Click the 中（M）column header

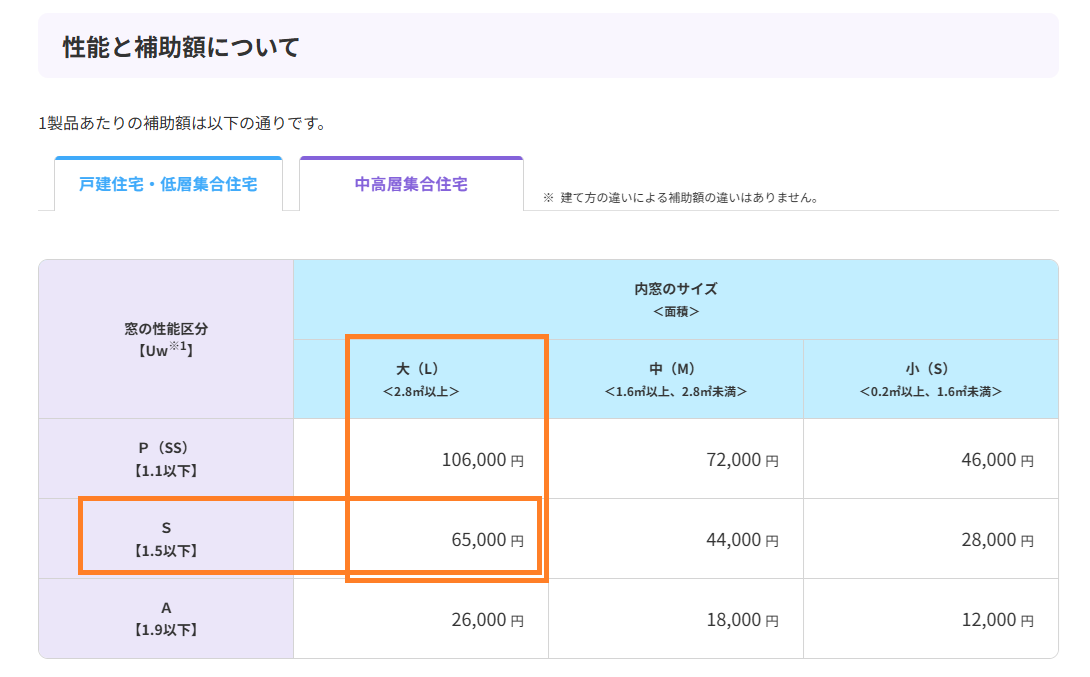pyautogui.click(x=676, y=379)
